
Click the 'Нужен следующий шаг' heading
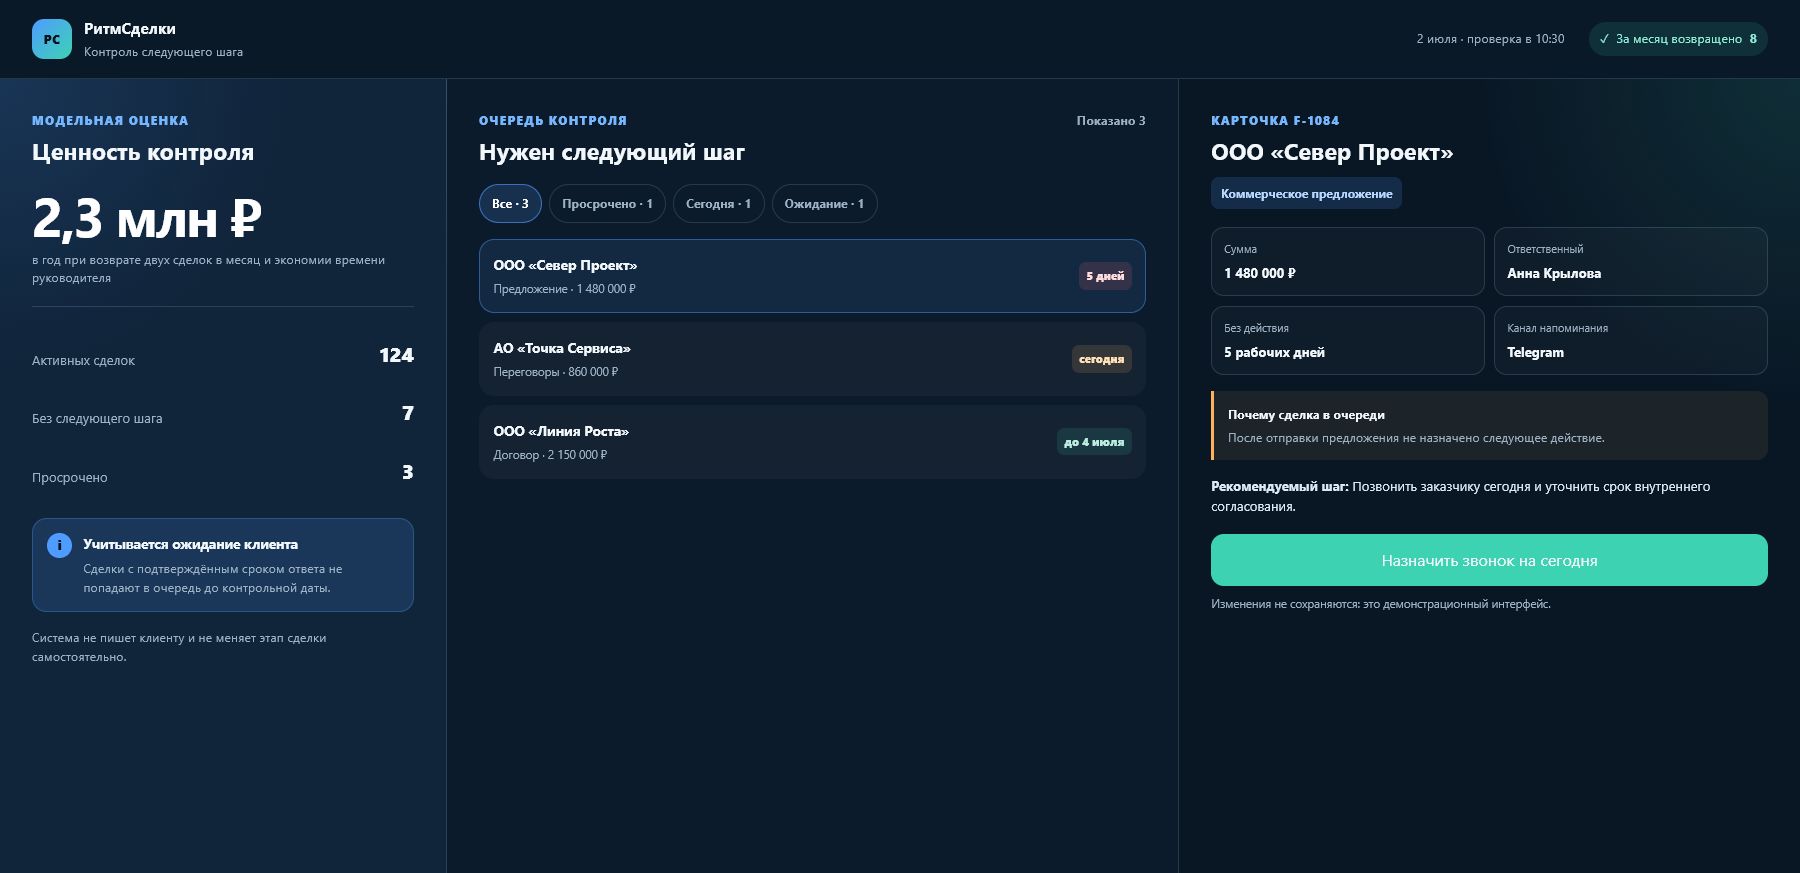pos(612,152)
